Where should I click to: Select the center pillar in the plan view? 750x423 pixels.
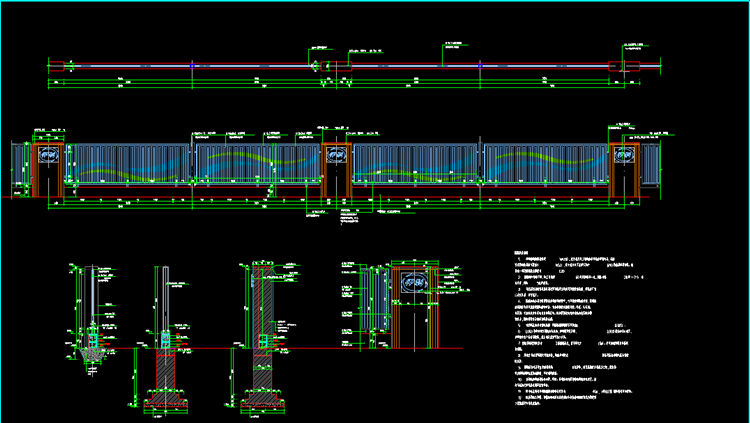pos(337,66)
